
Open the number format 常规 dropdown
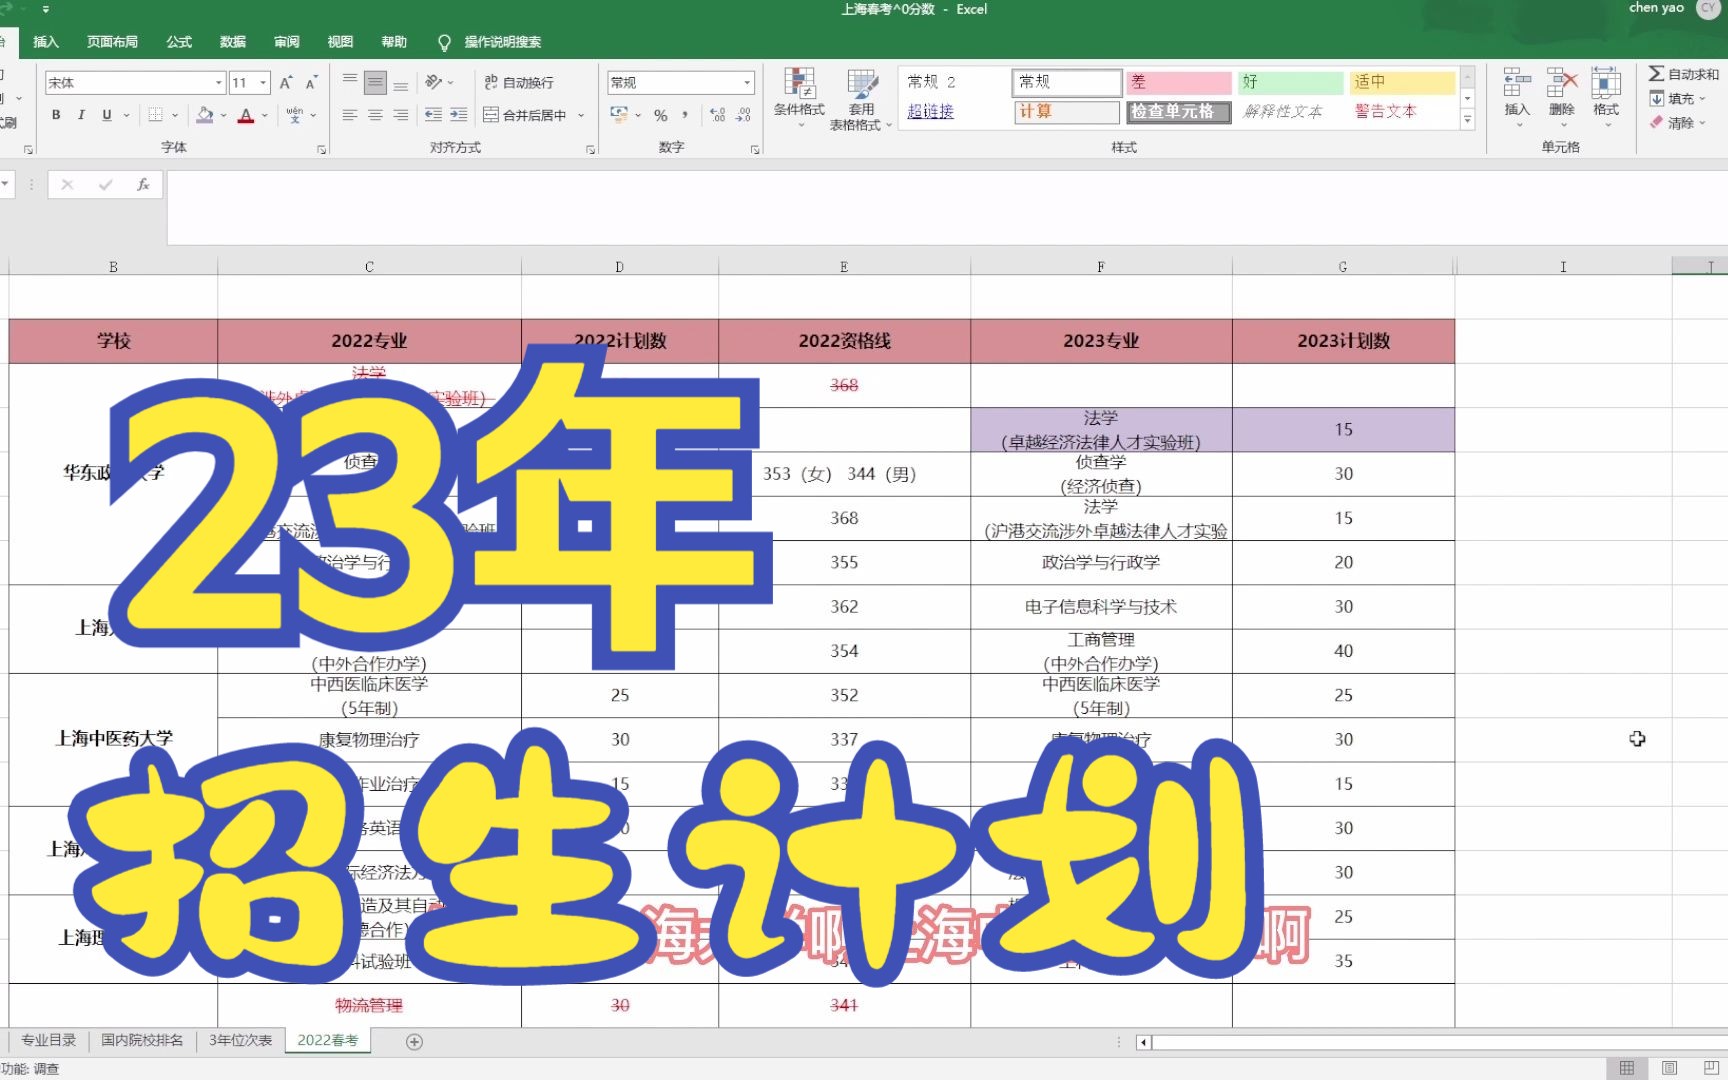(747, 82)
